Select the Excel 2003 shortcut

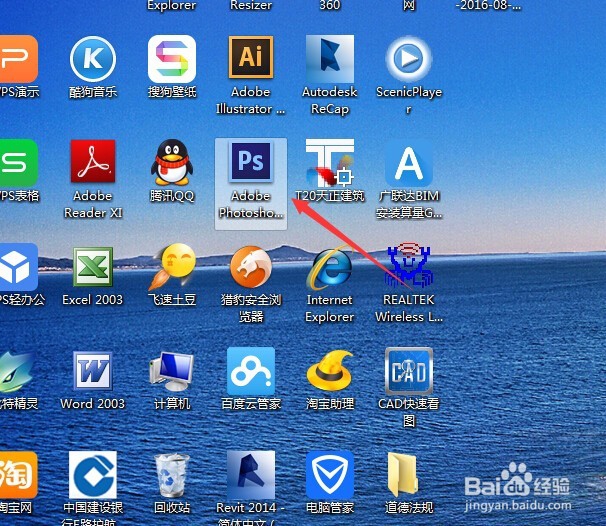93,267
